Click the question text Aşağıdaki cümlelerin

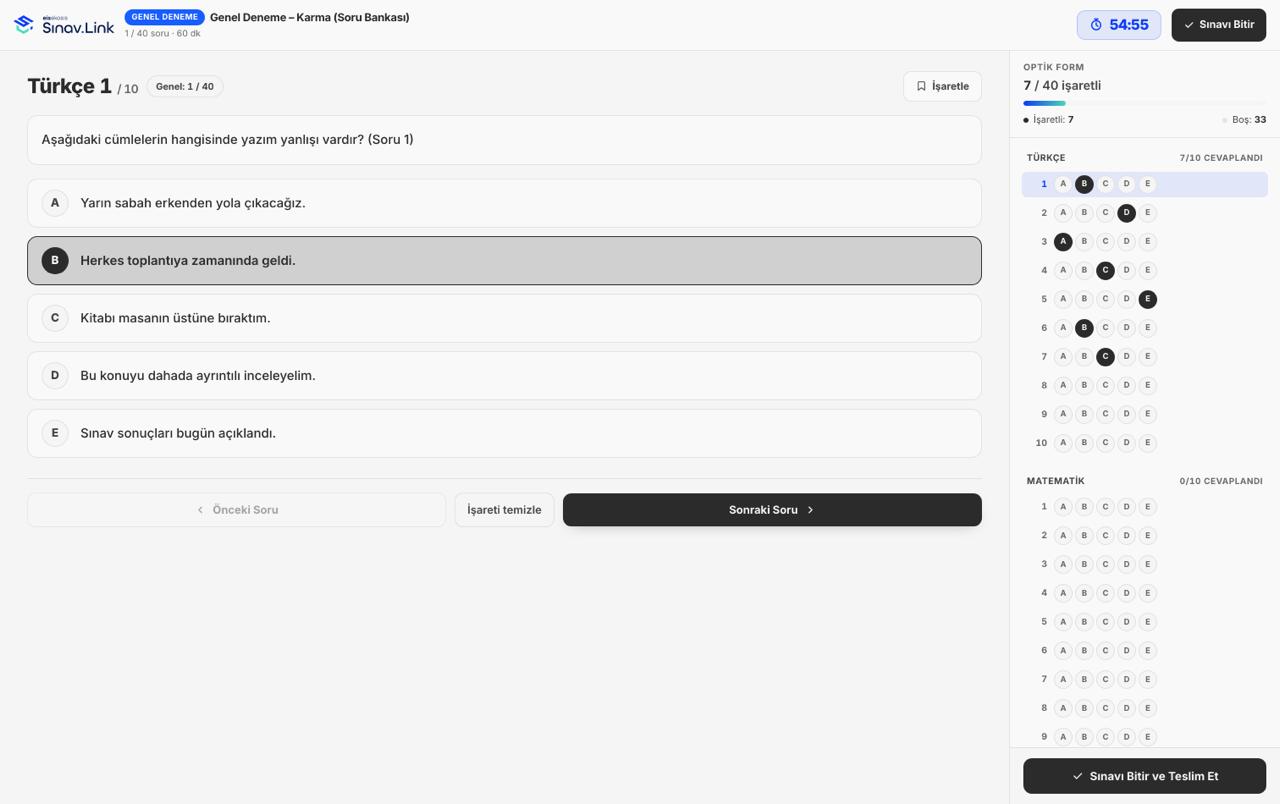pyautogui.click(x=227, y=140)
